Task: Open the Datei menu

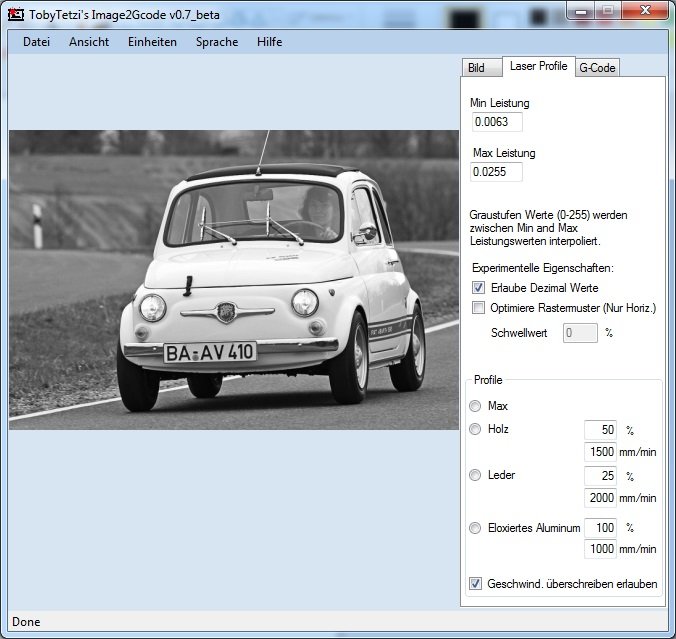Action: (x=36, y=42)
